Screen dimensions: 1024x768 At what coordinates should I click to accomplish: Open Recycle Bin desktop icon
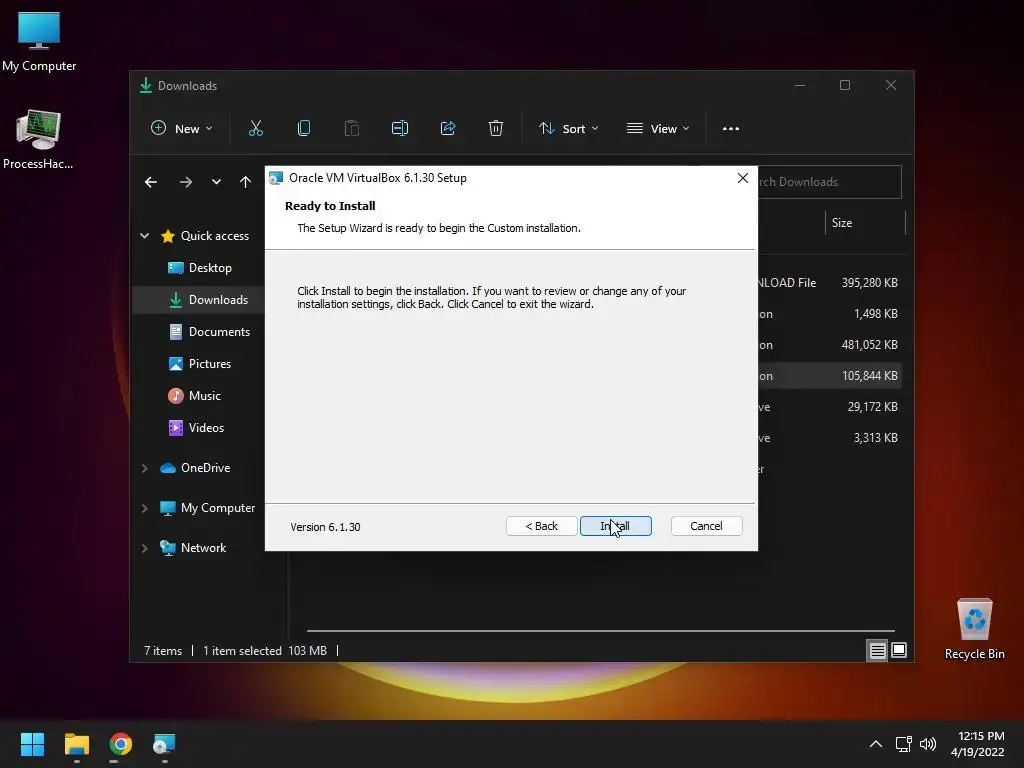click(974, 629)
